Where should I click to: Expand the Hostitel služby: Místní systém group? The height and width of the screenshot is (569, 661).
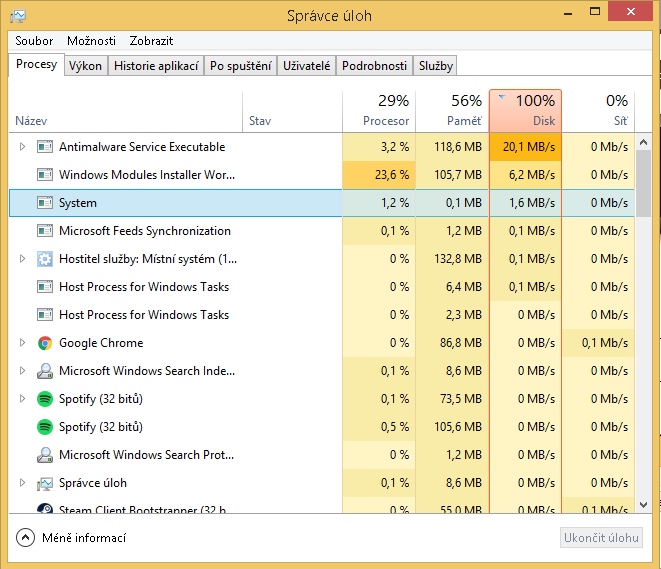pyautogui.click(x=22, y=259)
